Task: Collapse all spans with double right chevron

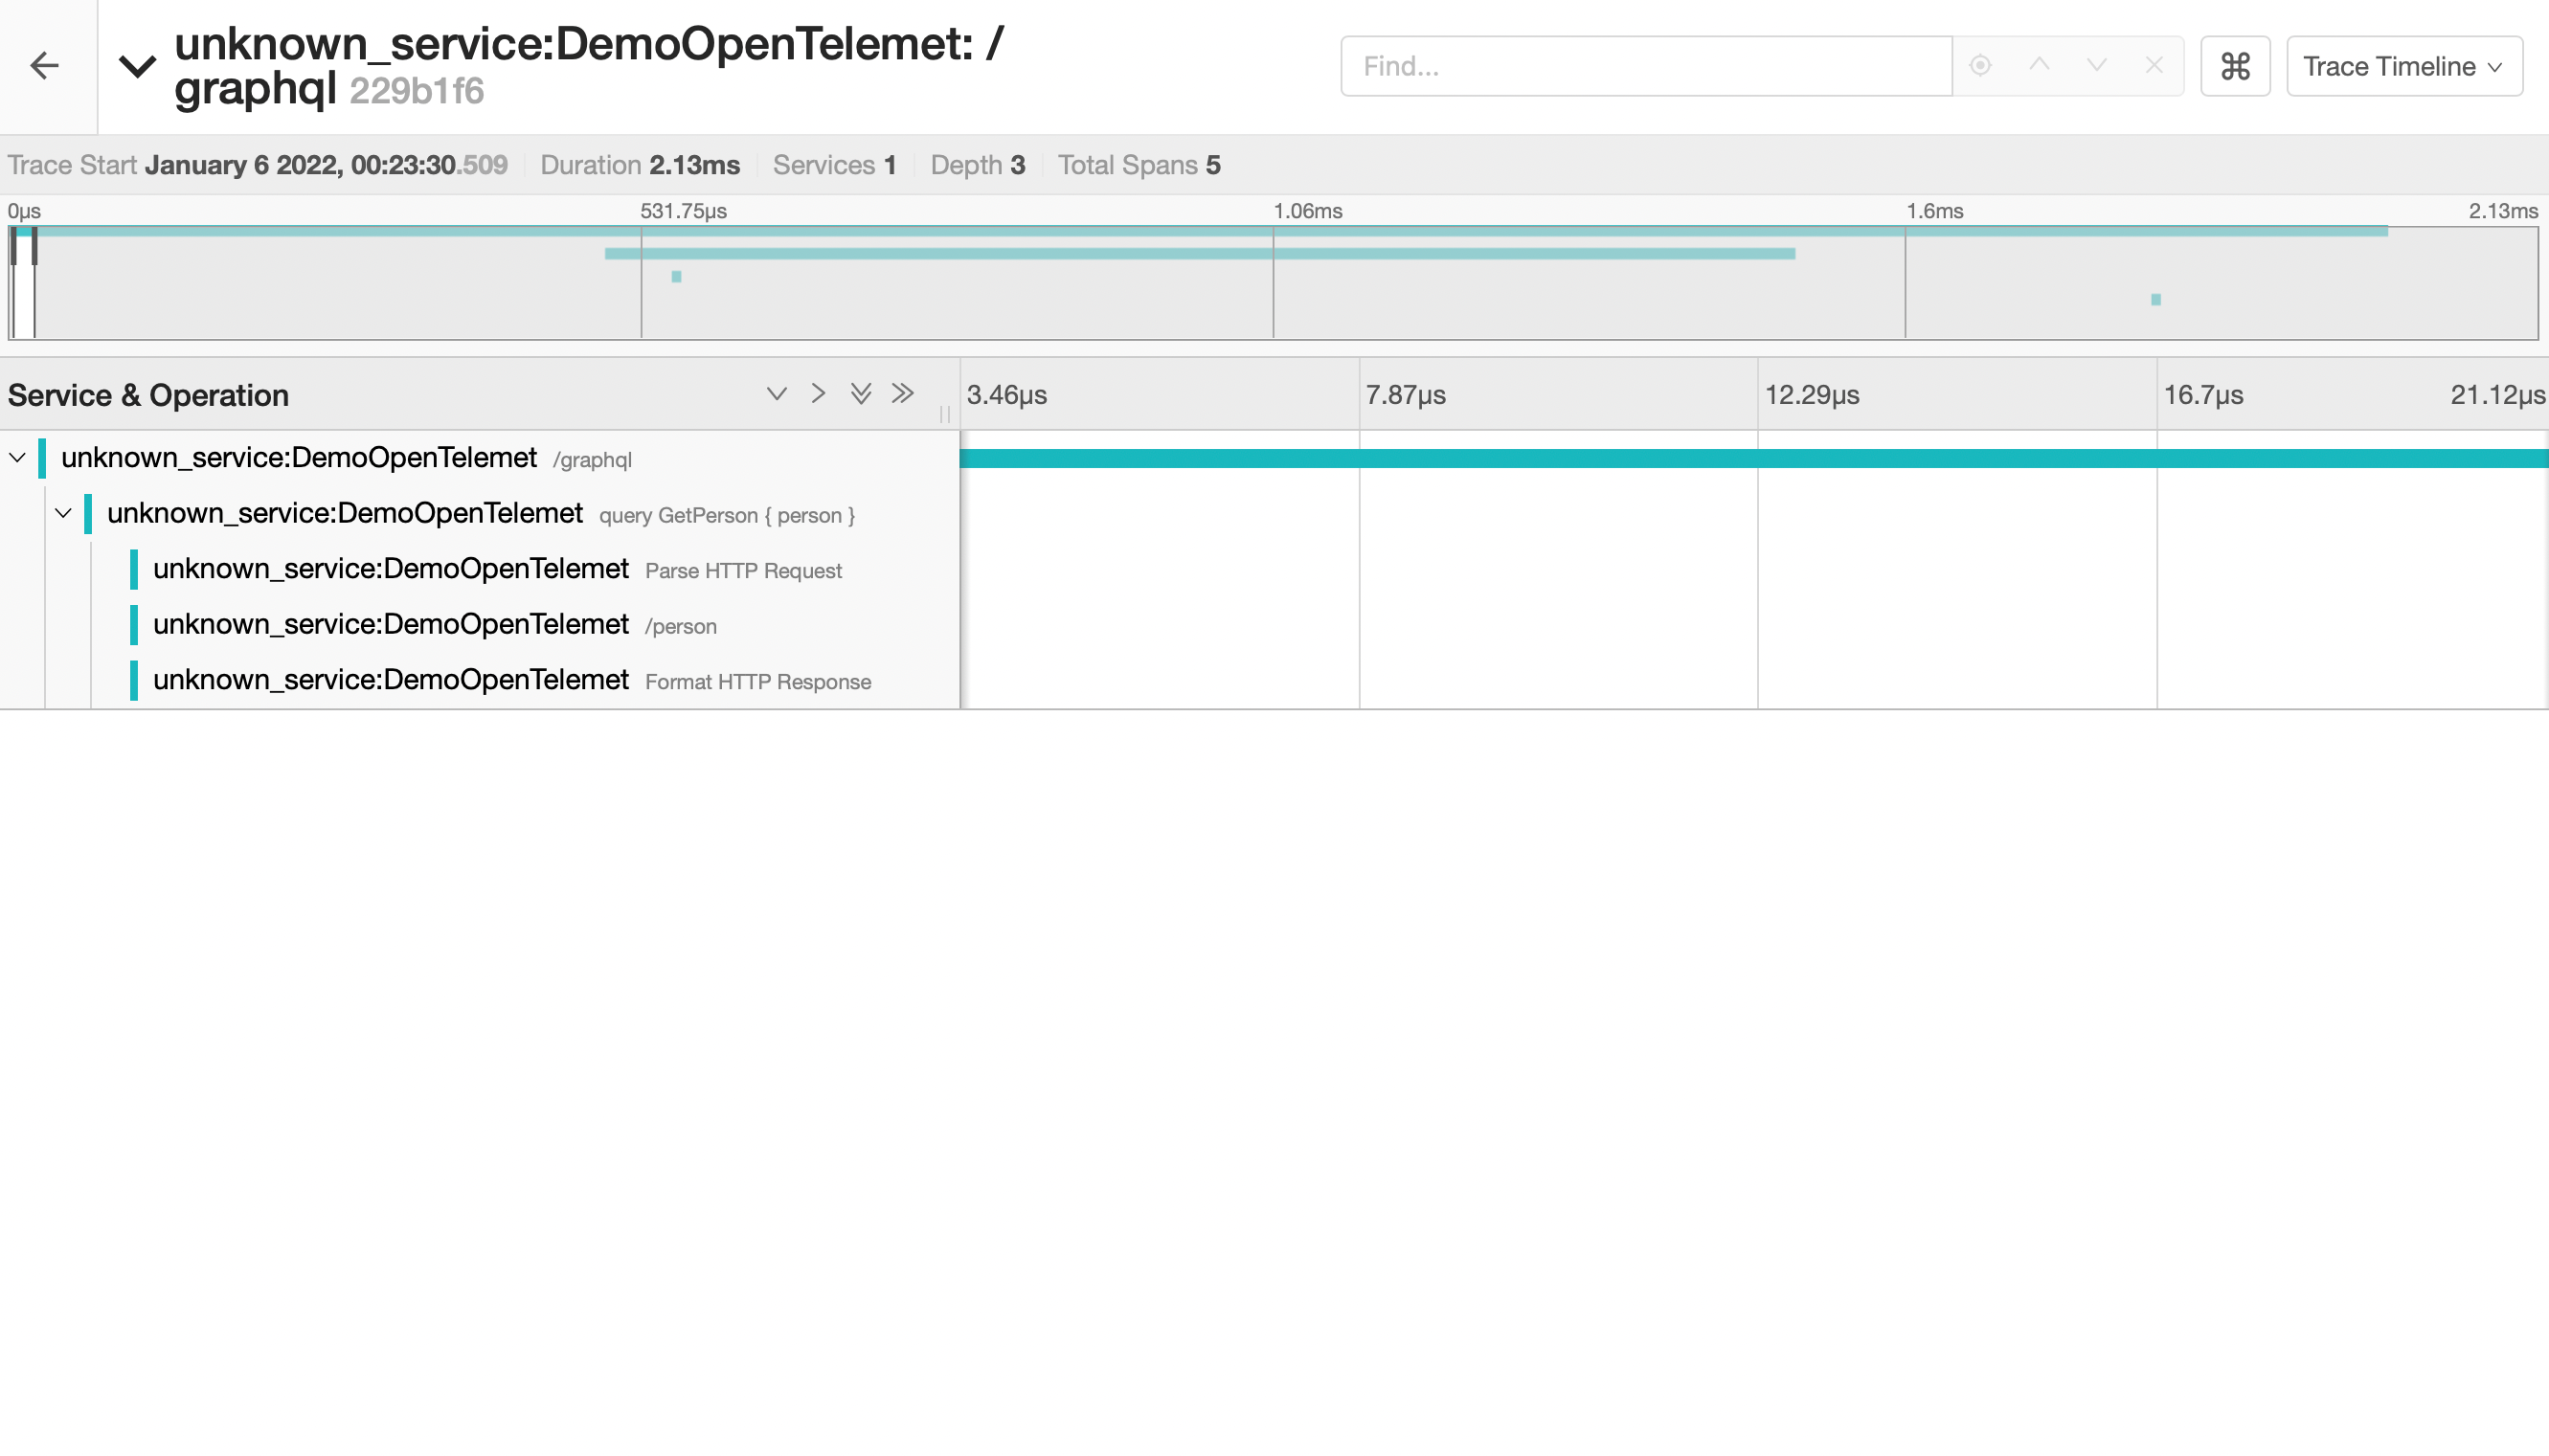Action: pos(902,394)
